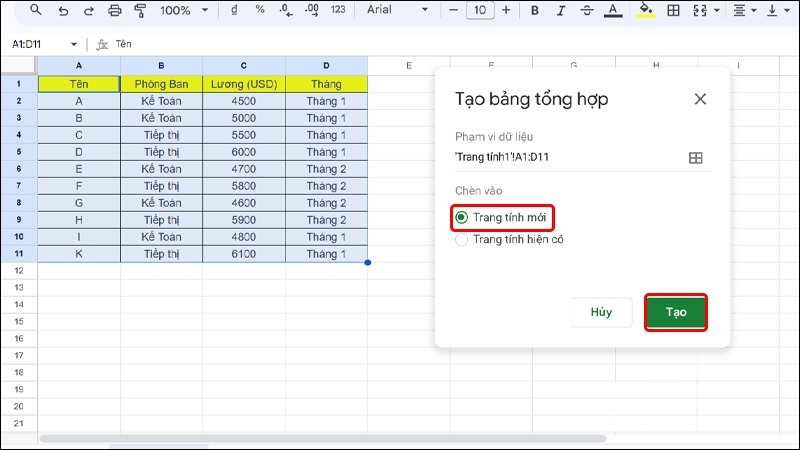The height and width of the screenshot is (450, 800).
Task: Open vertical align dropdown
Action: [778, 10]
